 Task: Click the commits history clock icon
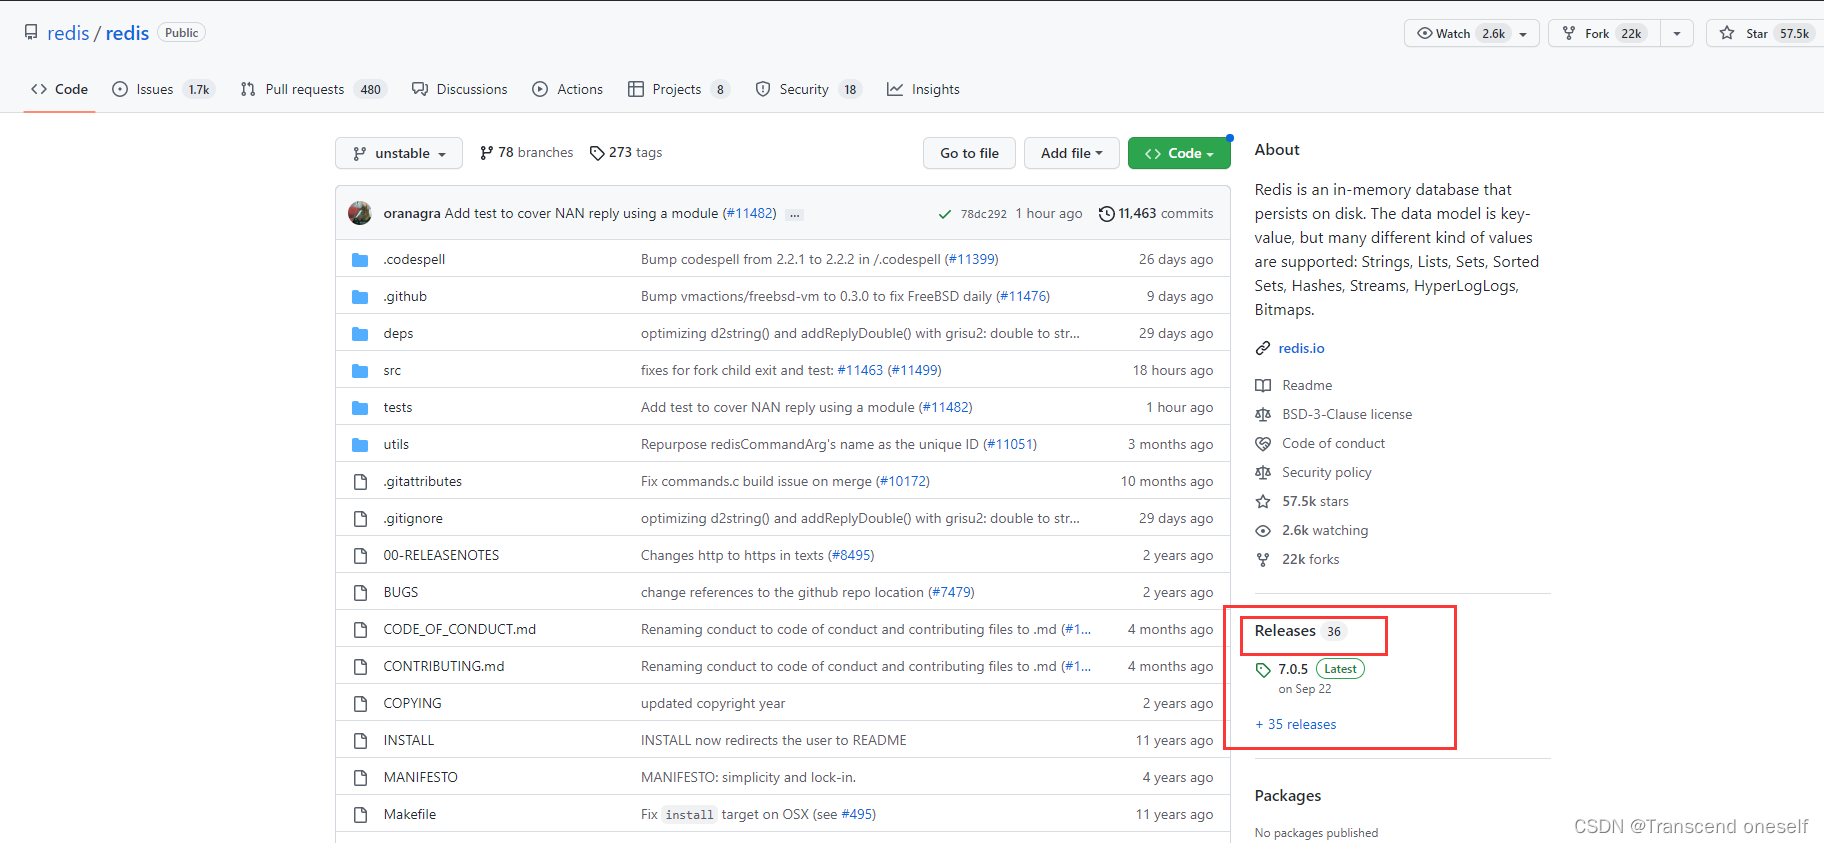click(x=1106, y=214)
